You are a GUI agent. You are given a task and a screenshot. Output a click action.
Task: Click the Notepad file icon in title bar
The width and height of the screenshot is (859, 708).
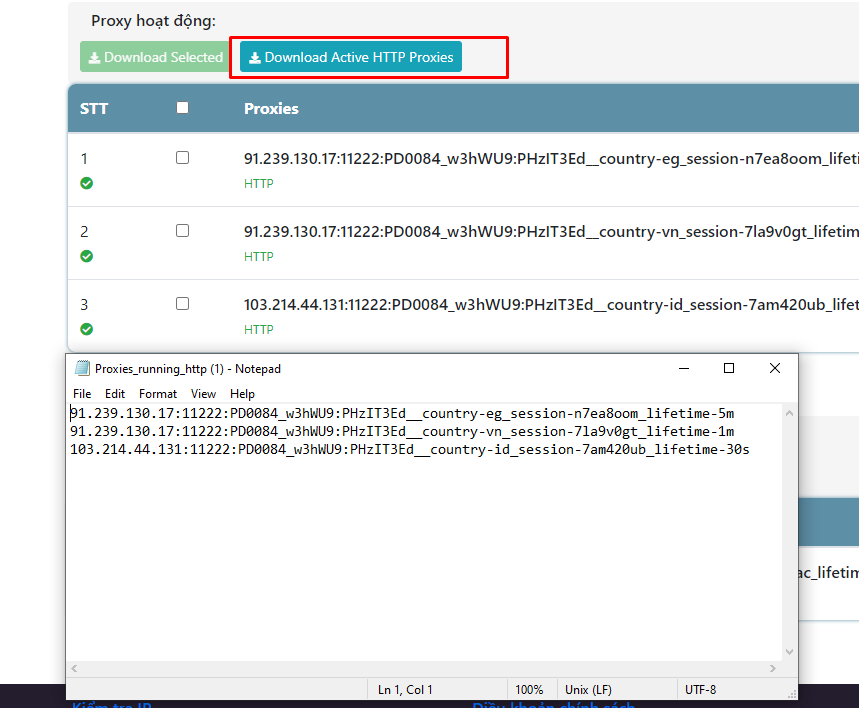82,368
